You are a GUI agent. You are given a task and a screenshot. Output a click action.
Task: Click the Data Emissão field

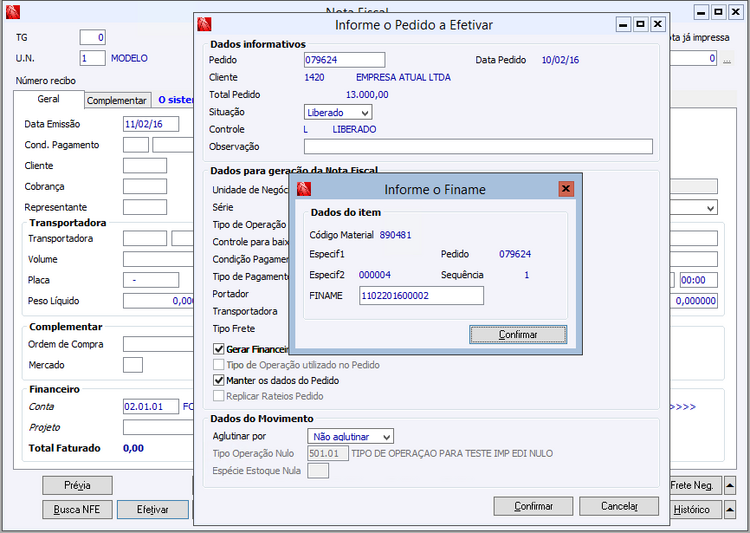pyautogui.click(x=151, y=124)
